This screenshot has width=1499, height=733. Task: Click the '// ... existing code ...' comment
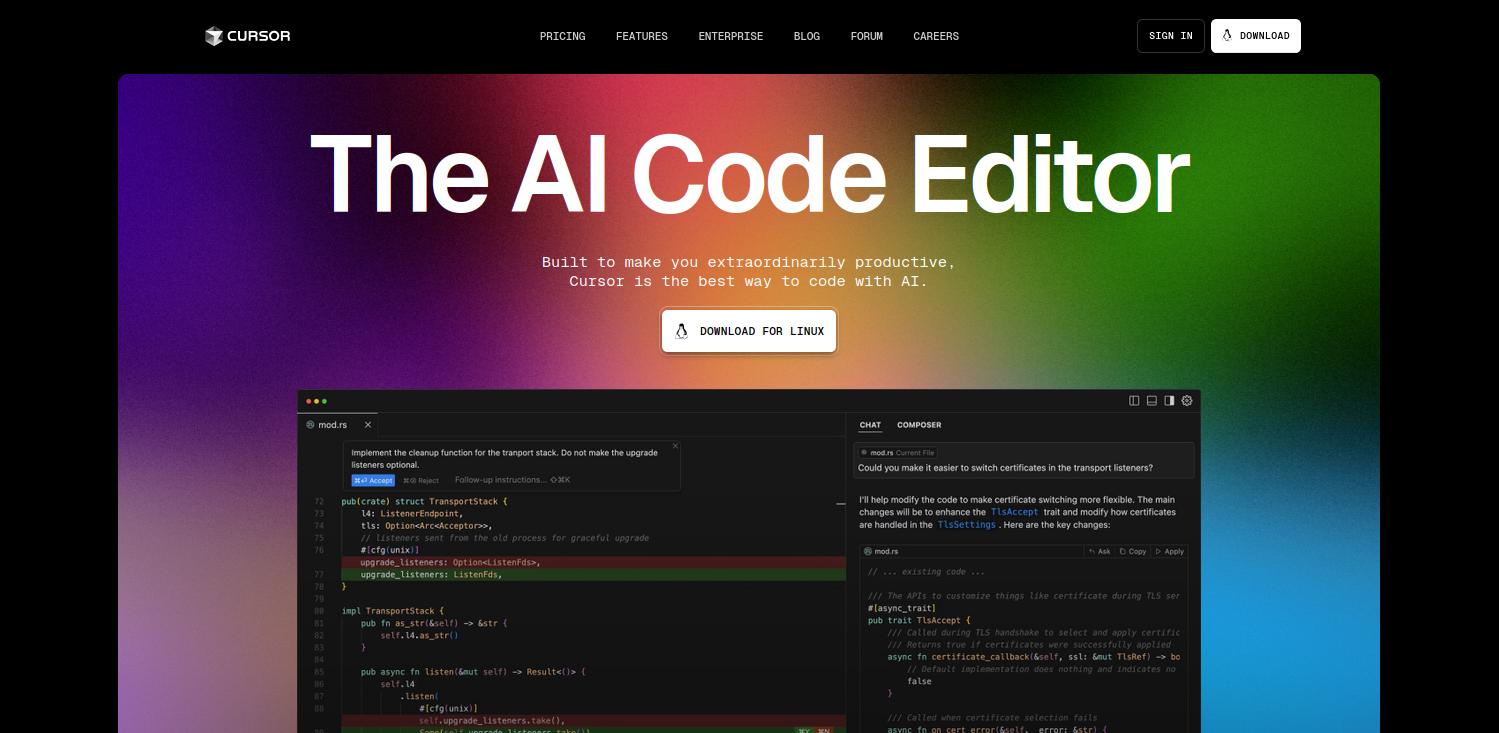tap(926, 572)
